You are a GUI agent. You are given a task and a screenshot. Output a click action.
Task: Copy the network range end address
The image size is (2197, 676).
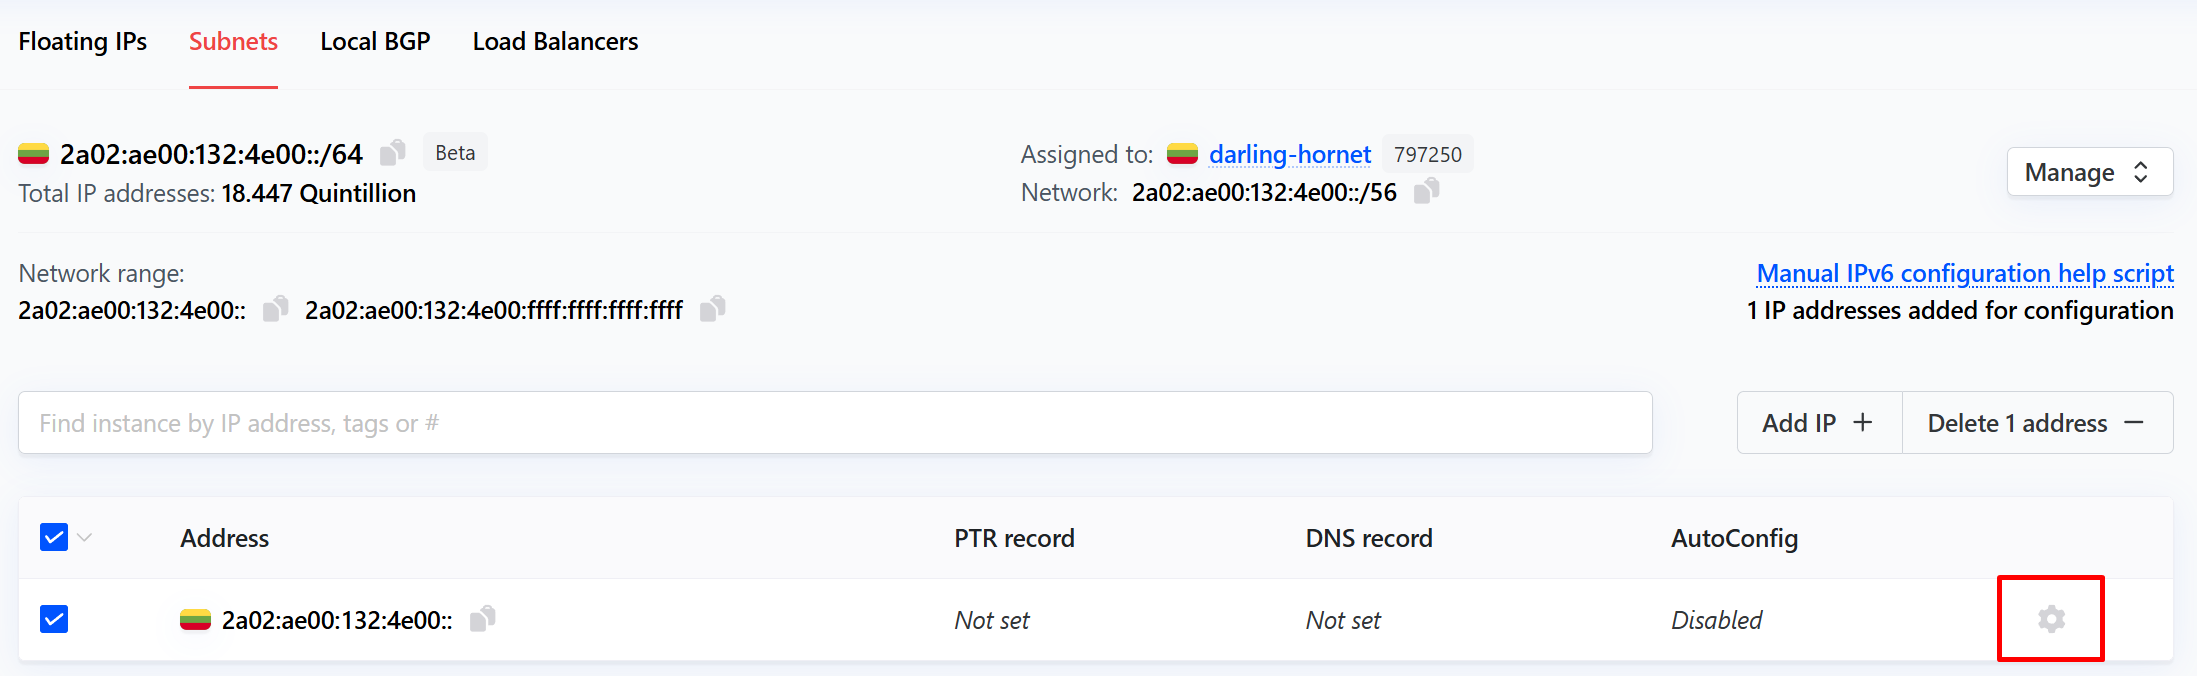(x=712, y=309)
